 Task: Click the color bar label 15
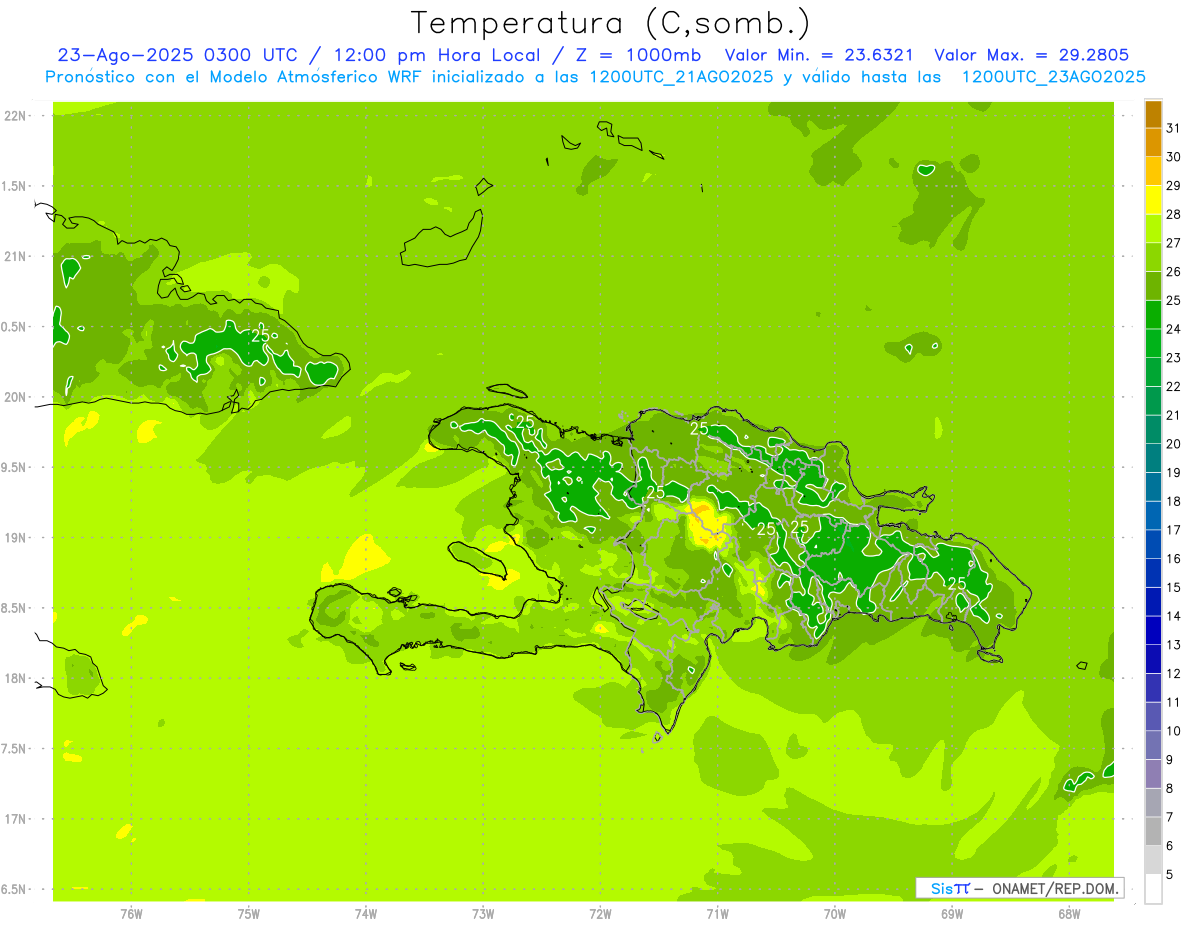click(x=1173, y=587)
